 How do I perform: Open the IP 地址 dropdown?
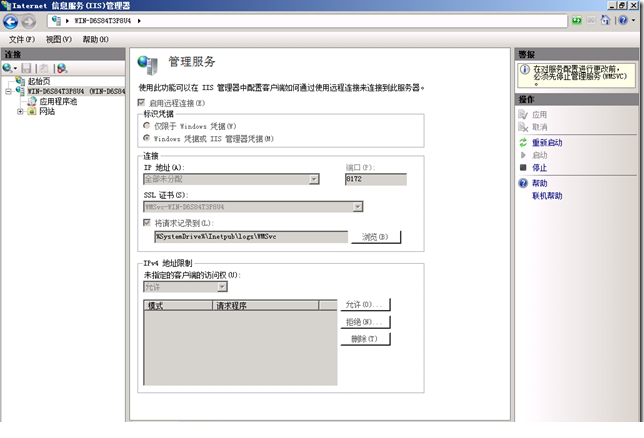tap(314, 179)
